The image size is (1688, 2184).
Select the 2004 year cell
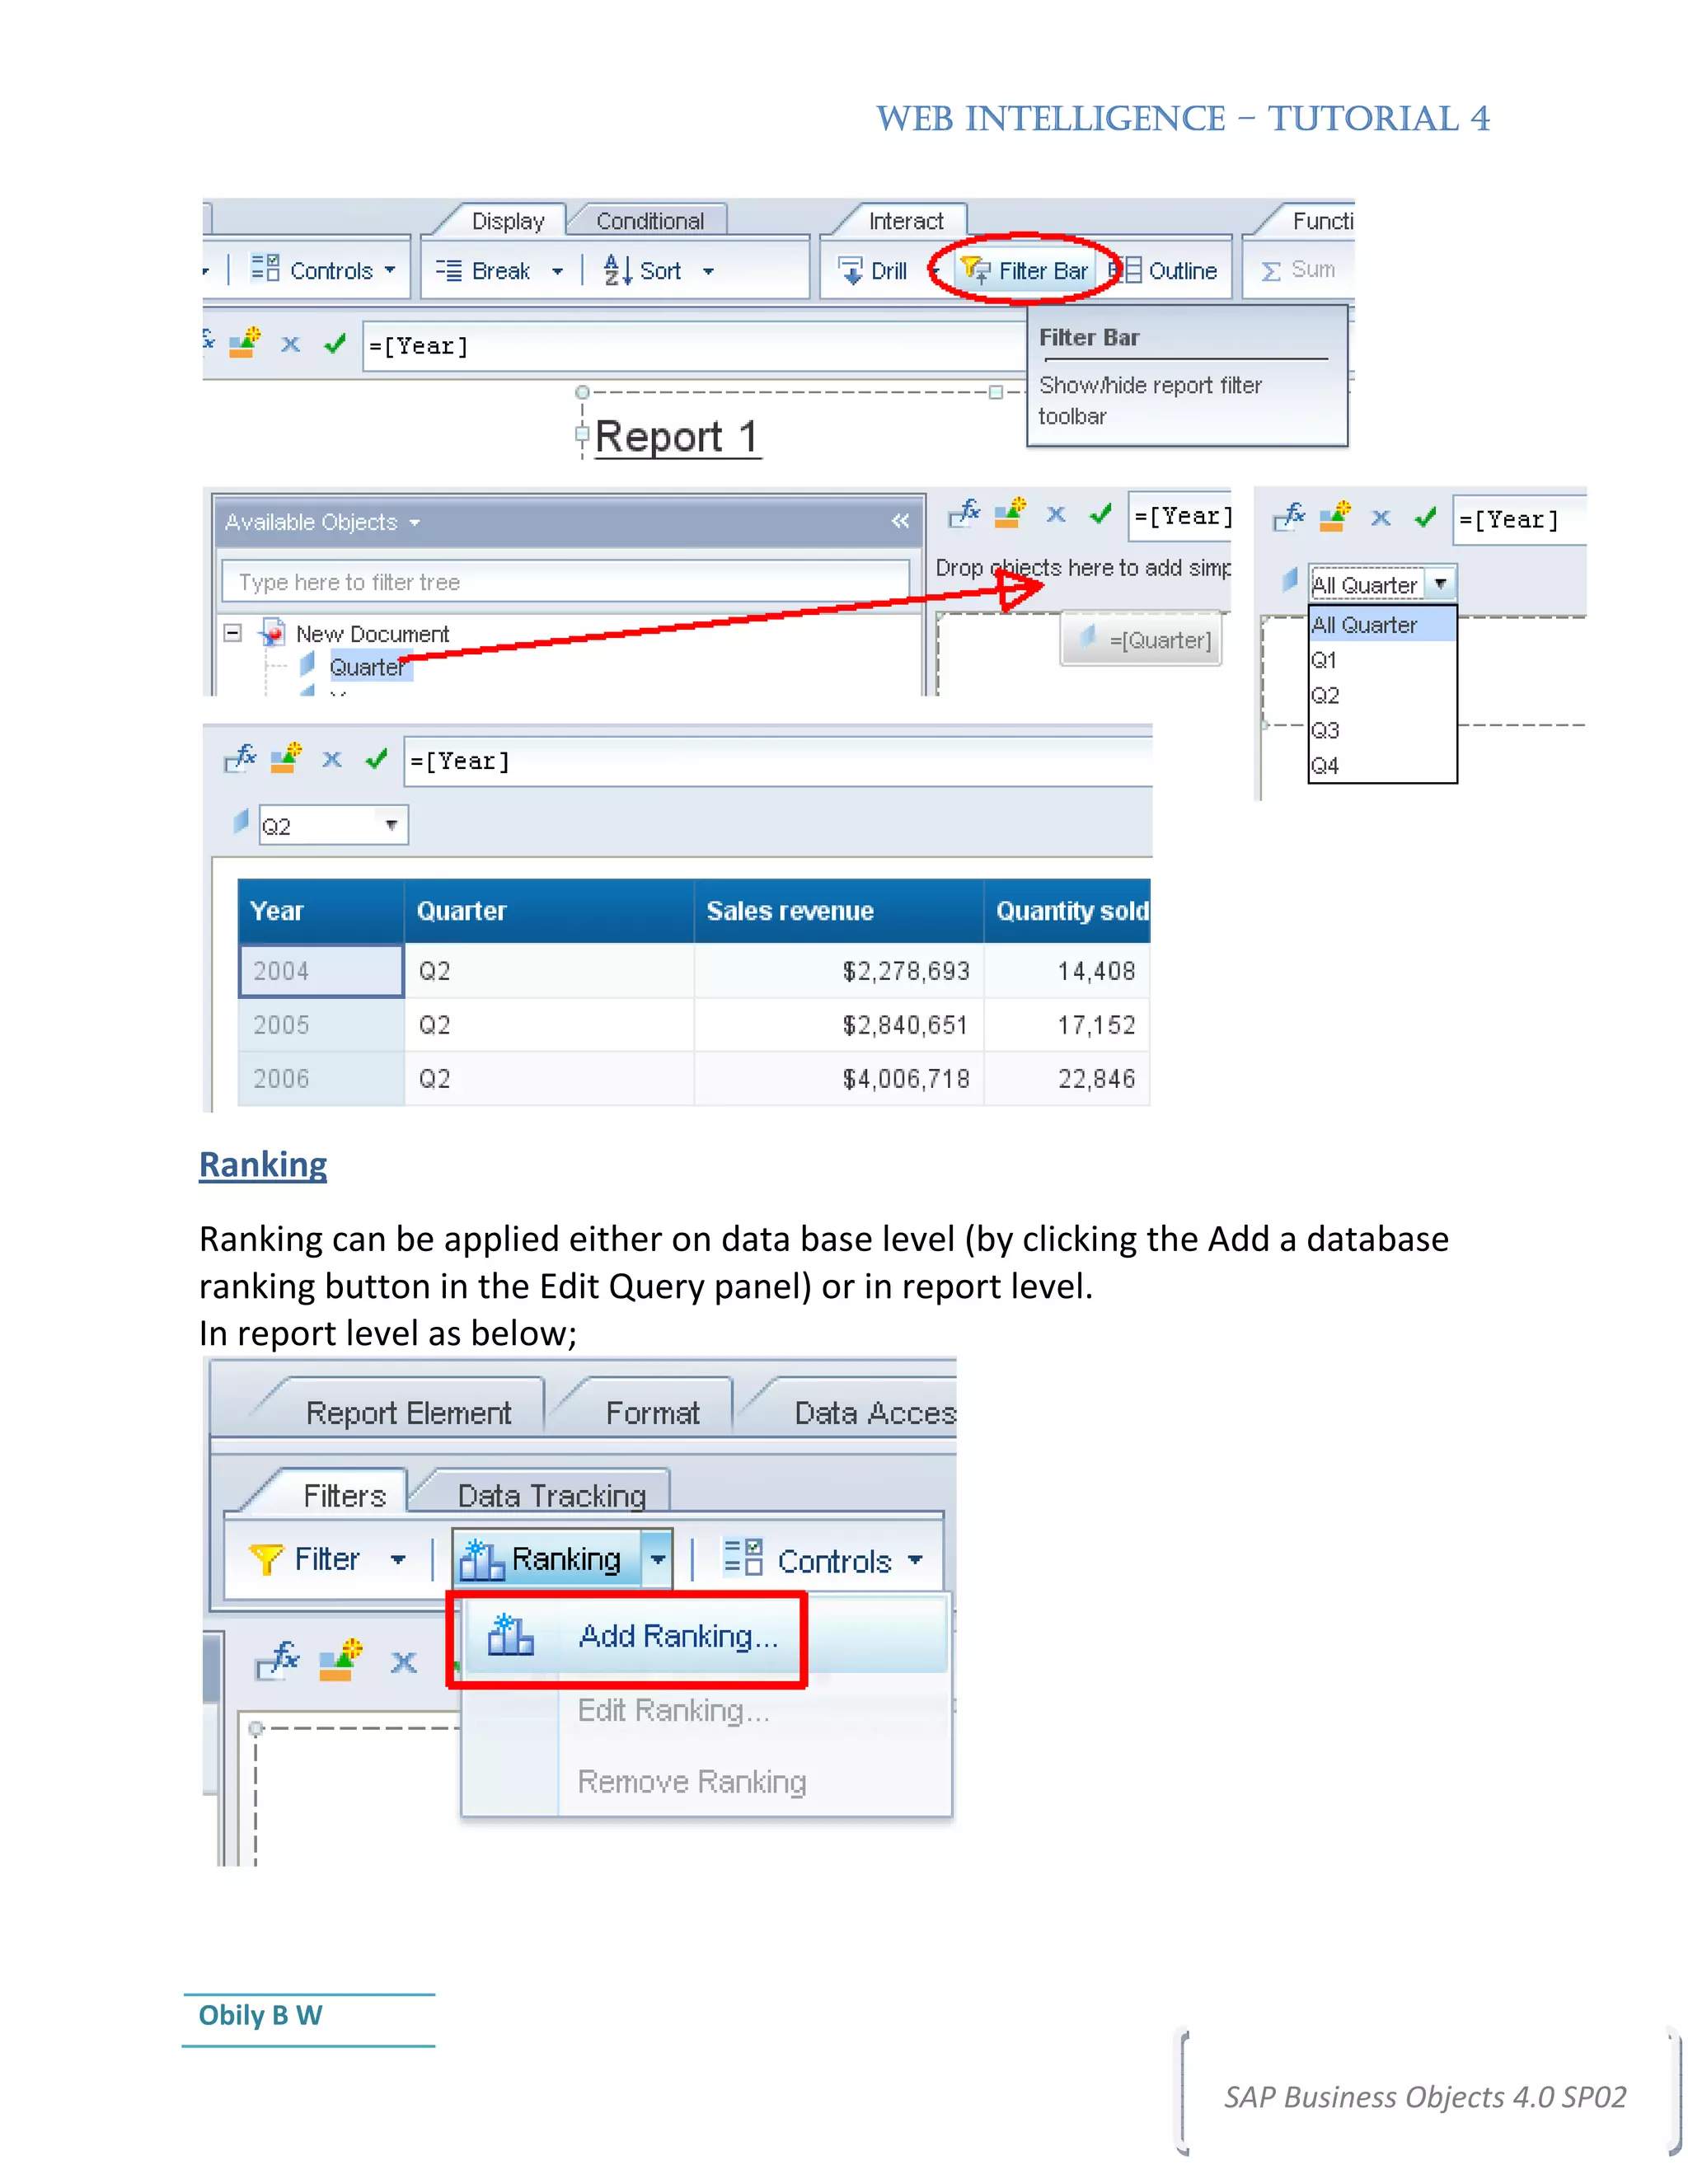[x=321, y=971]
